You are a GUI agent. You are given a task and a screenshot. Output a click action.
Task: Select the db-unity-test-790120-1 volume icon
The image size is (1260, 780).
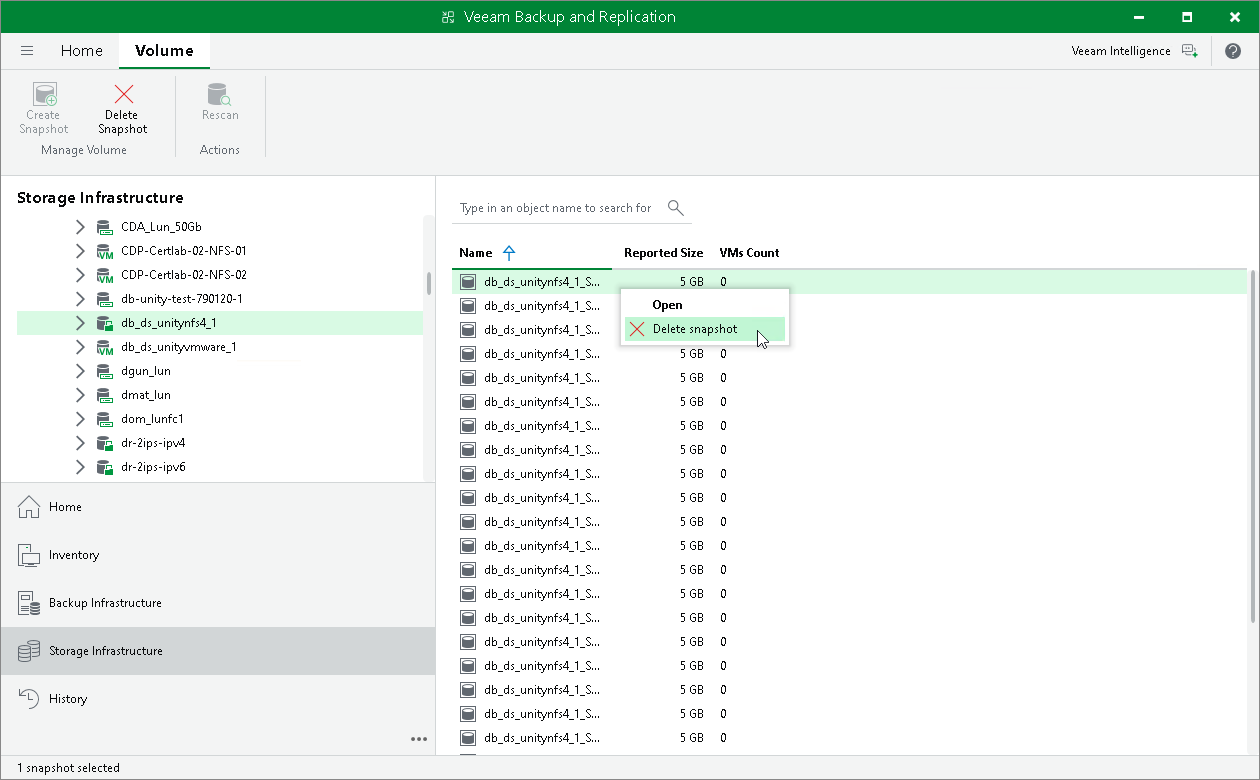[104, 299]
